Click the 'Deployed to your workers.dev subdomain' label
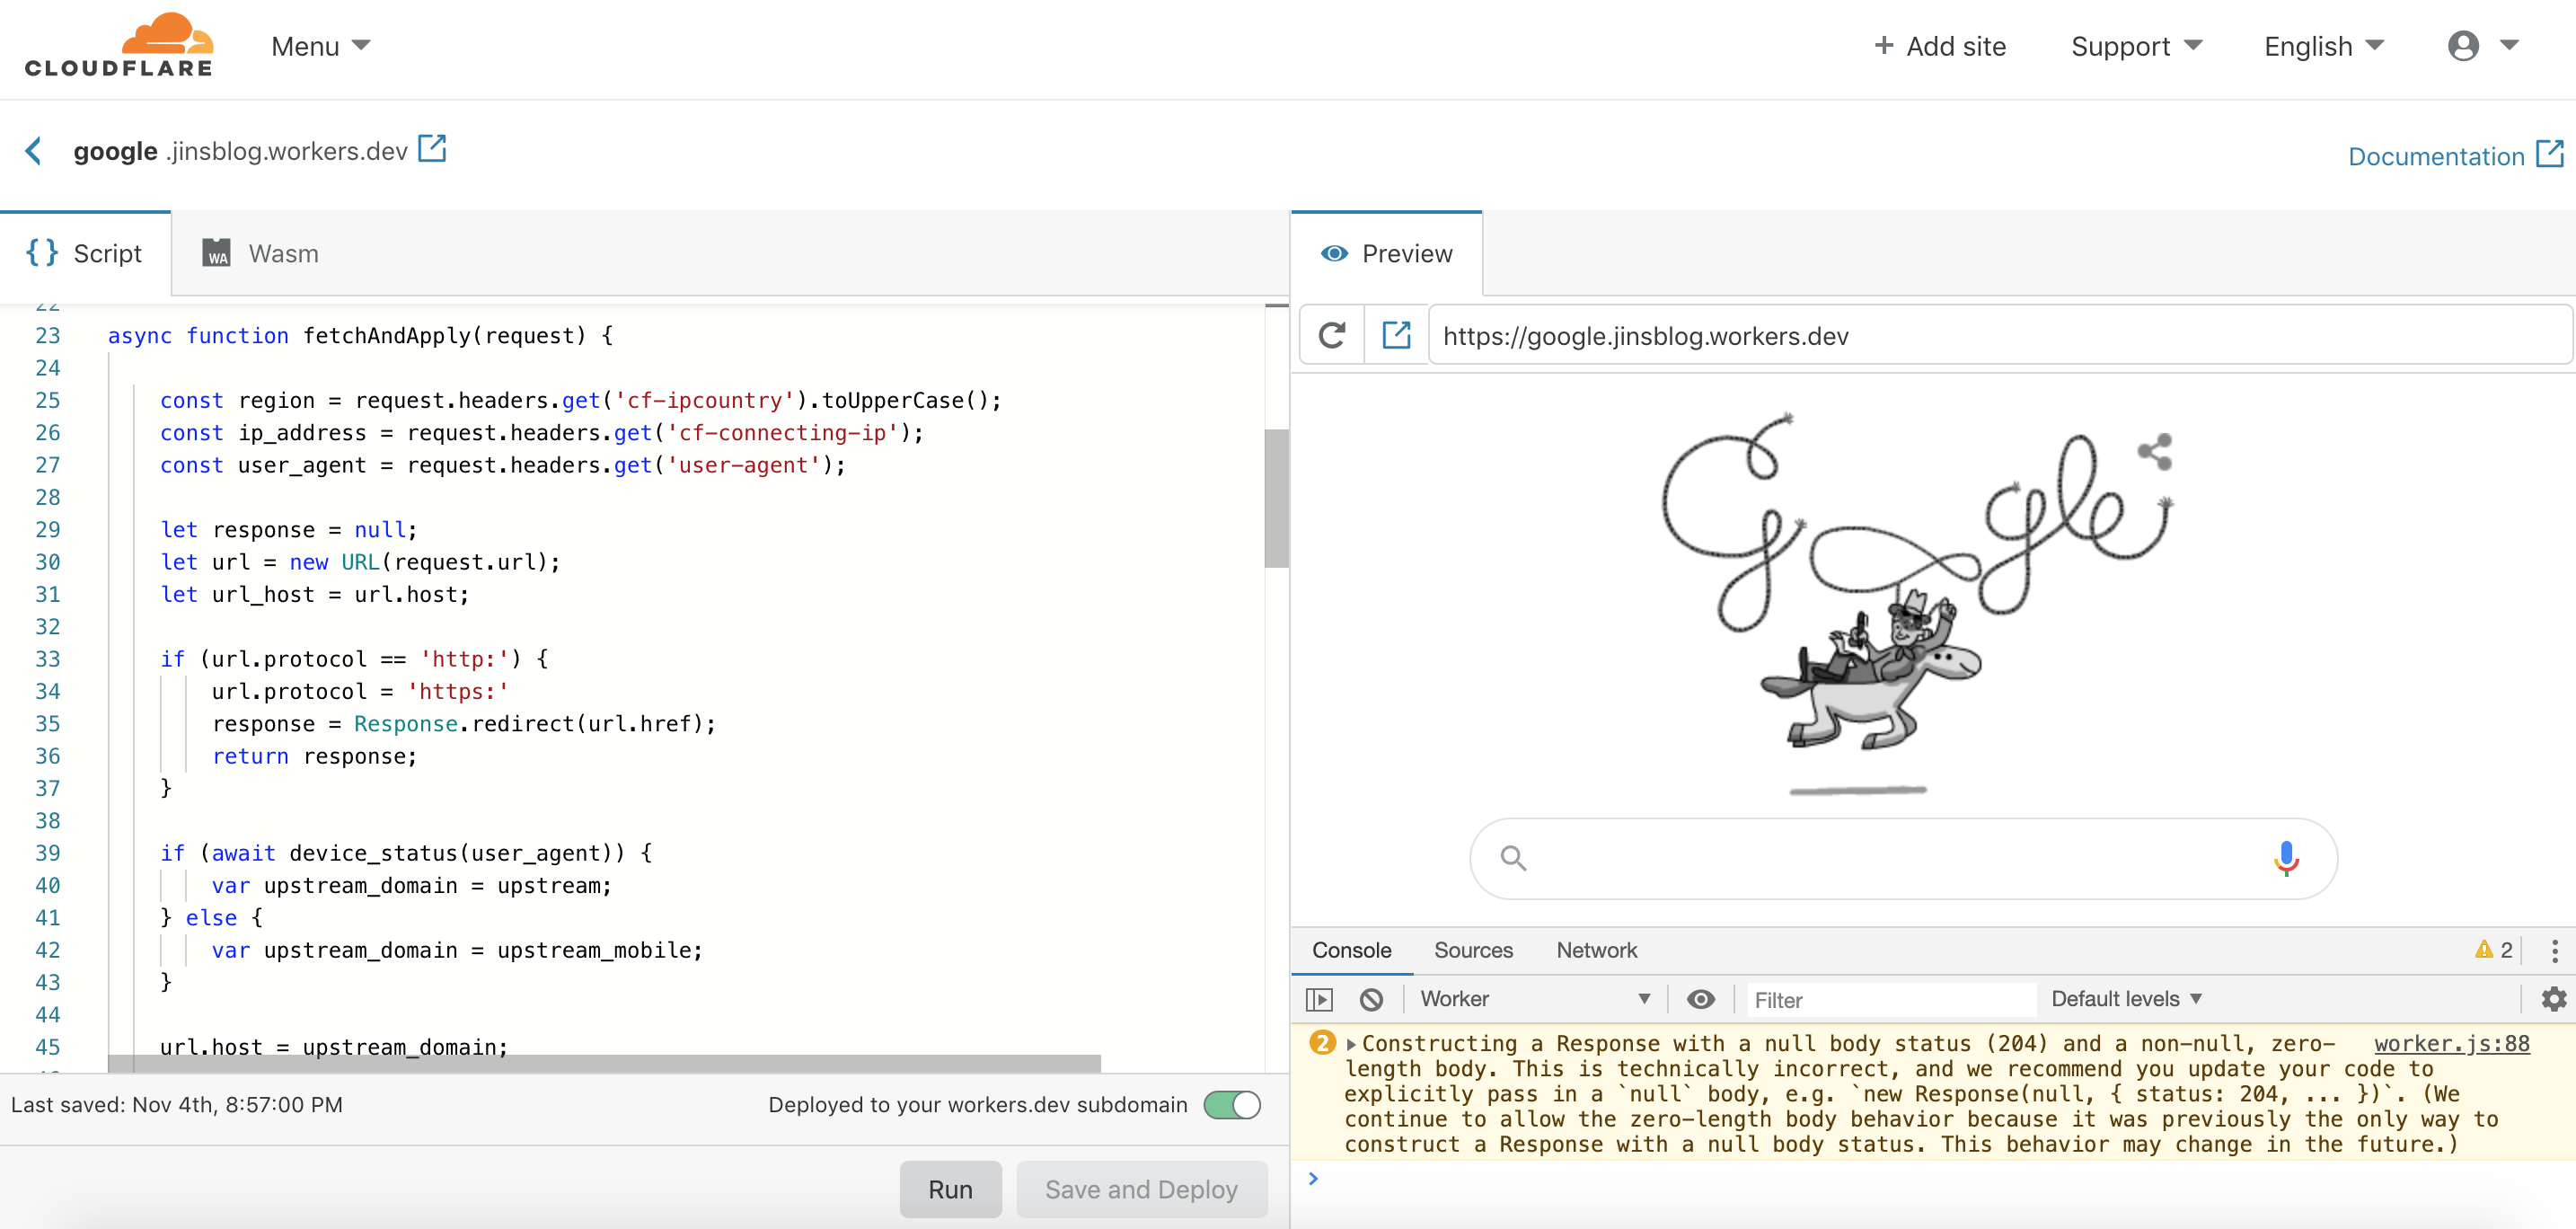This screenshot has height=1229, width=2576. (977, 1104)
